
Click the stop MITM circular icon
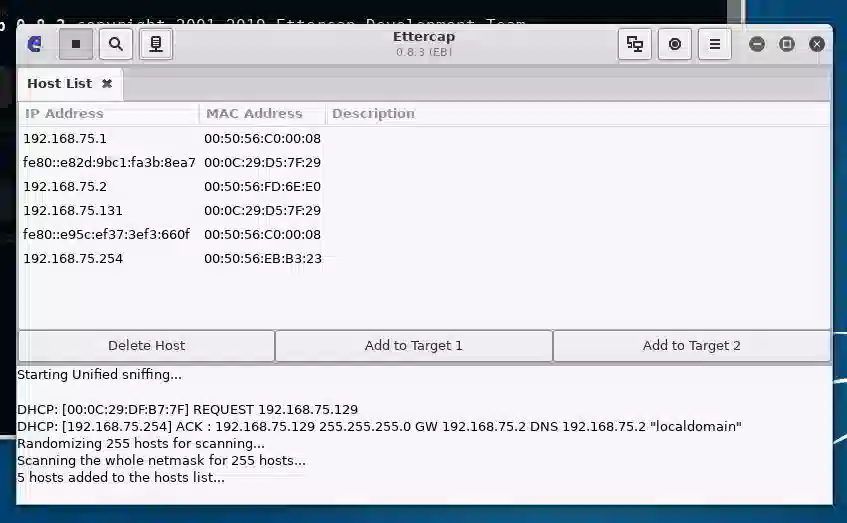[675, 44]
